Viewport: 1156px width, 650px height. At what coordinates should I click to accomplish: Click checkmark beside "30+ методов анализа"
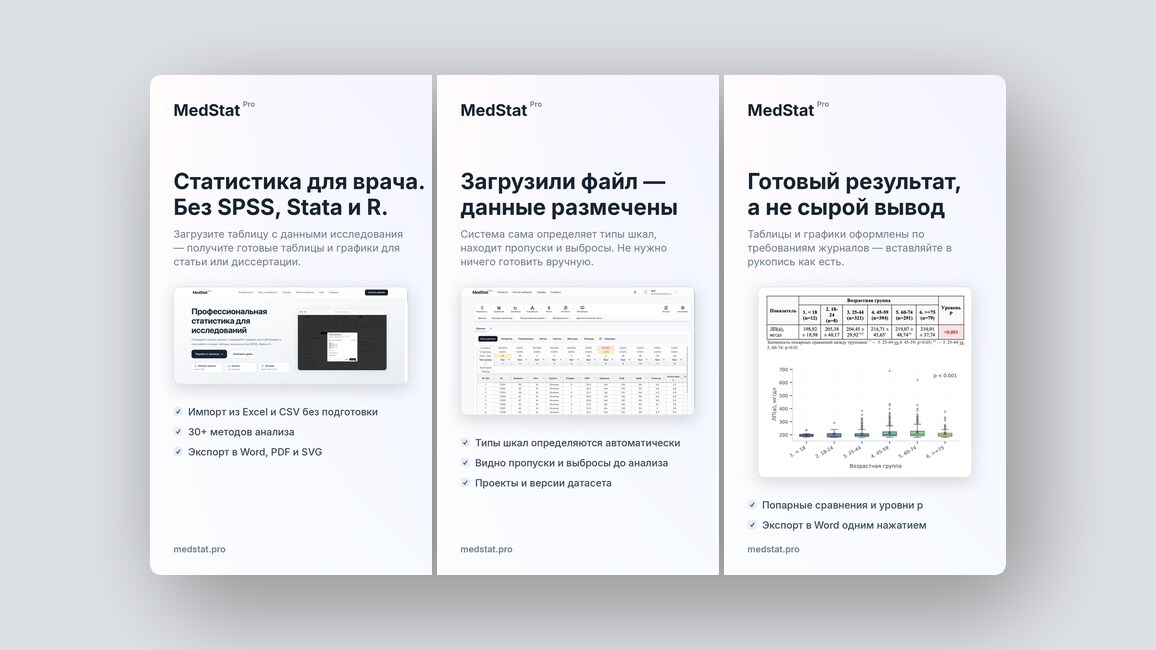point(178,431)
